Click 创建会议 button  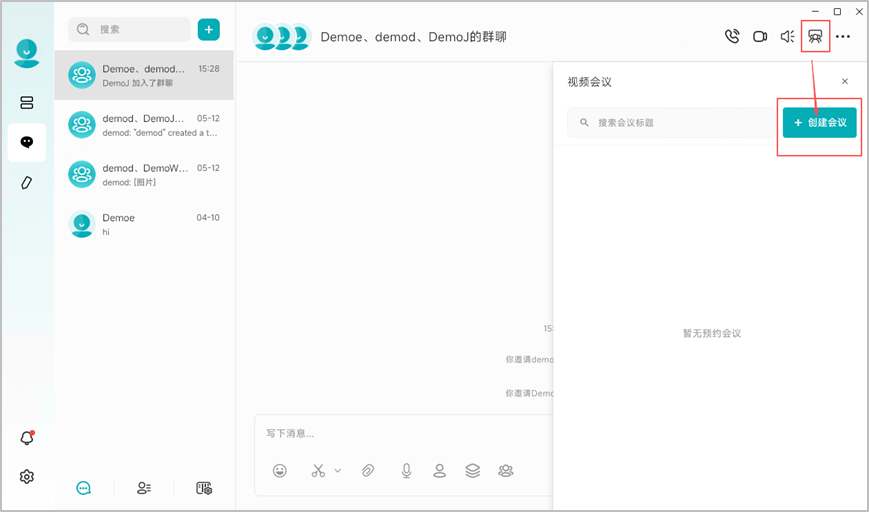point(820,122)
